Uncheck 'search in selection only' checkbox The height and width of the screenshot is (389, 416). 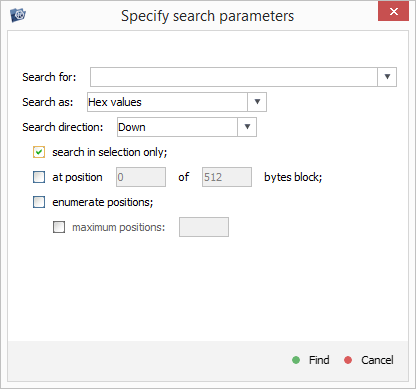(x=39, y=152)
